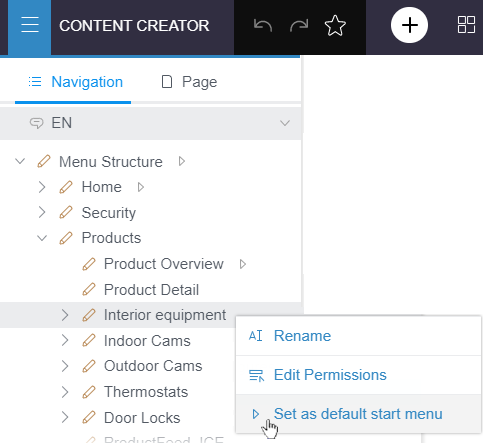Click the speech bubble language icon
483x443 pixels.
click(36, 123)
